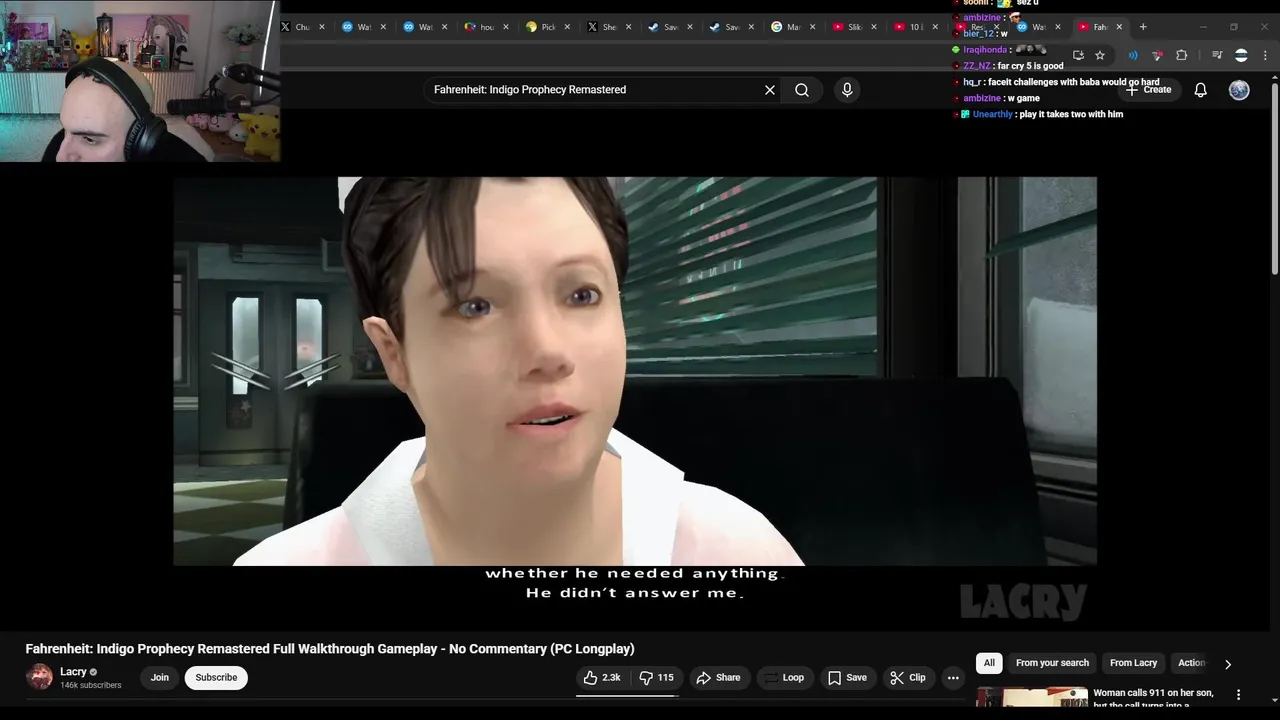Image resolution: width=1280 pixels, height=720 pixels.
Task: Close the She tab
Action: point(628,27)
